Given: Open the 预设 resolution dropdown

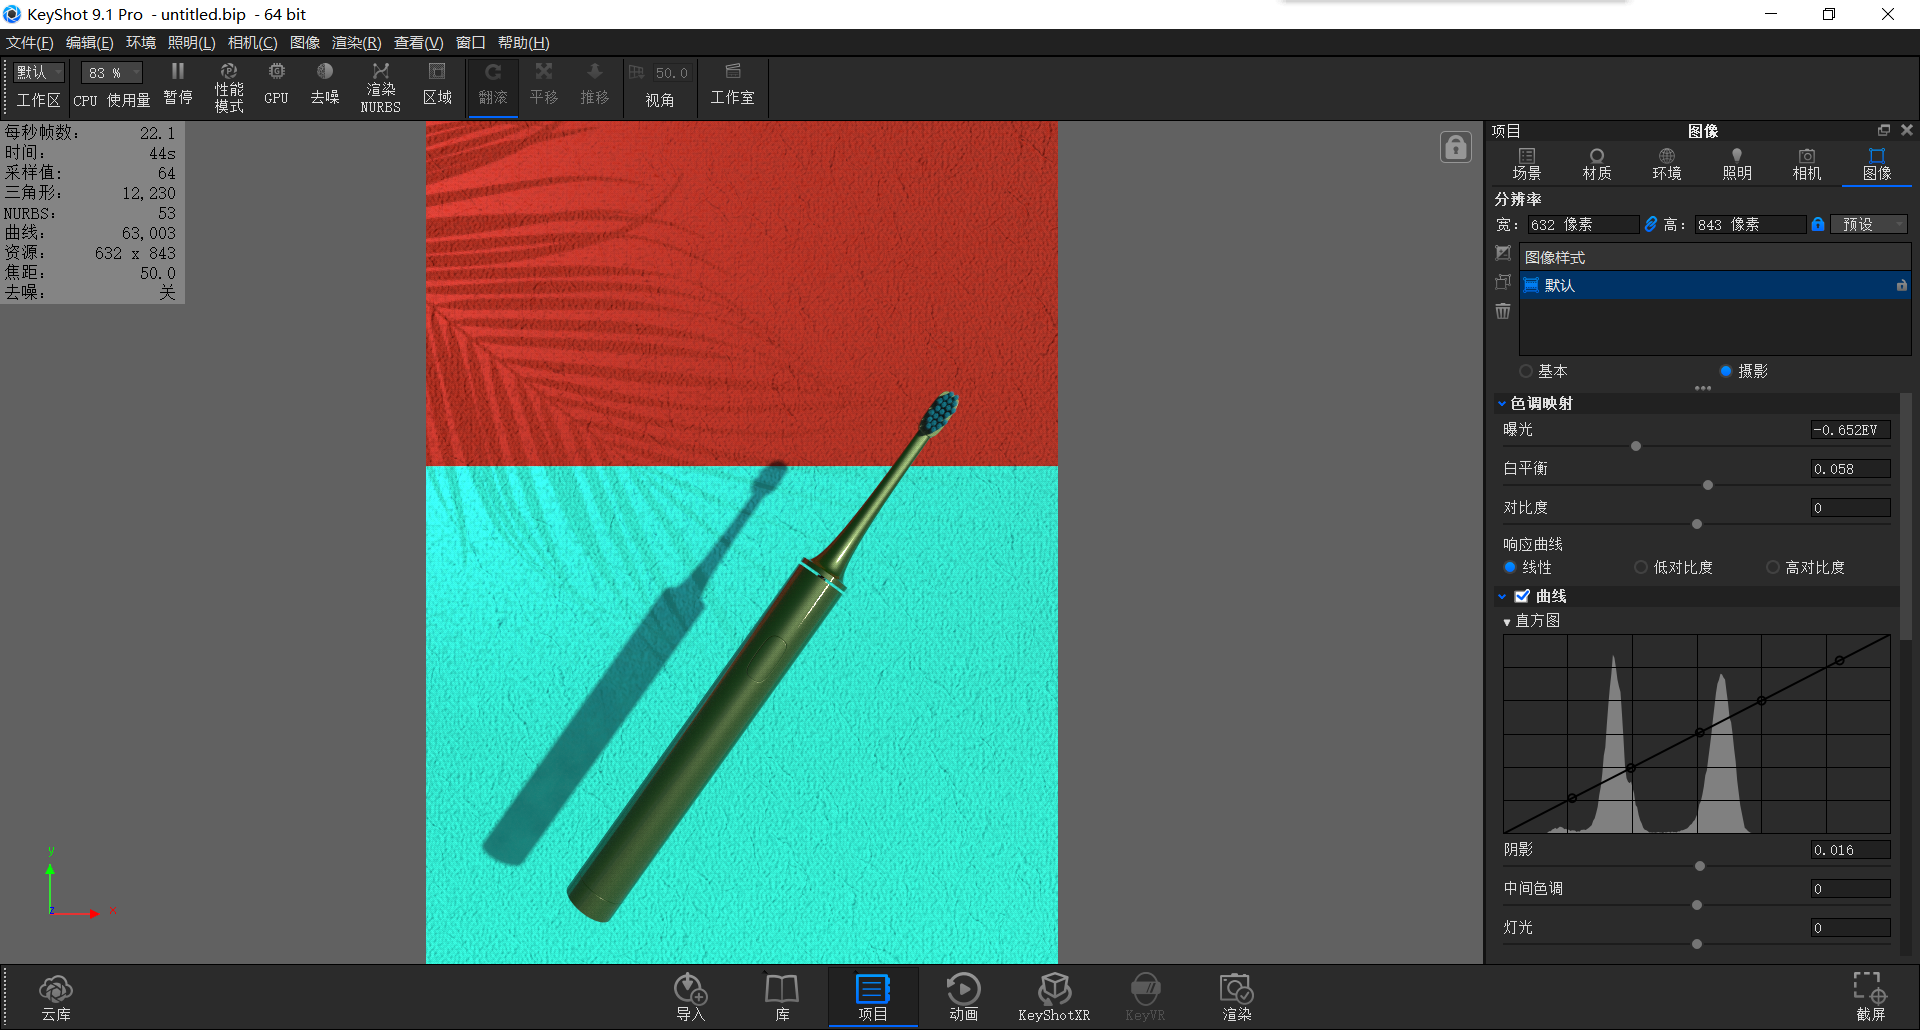Looking at the screenshot, I should [1868, 224].
